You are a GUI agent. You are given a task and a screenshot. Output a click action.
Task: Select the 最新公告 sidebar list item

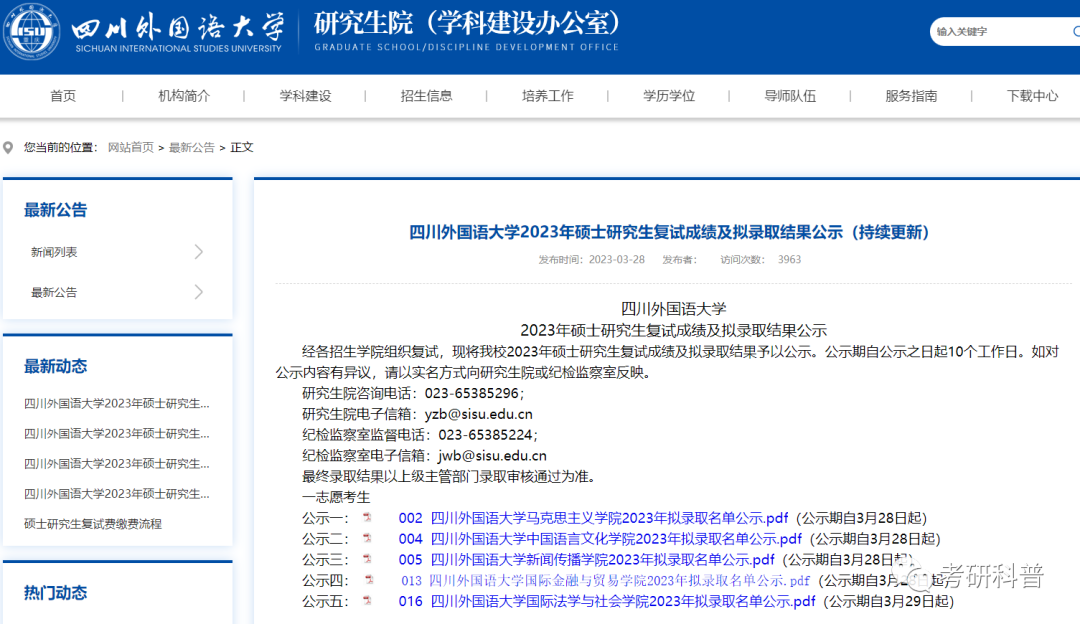pyautogui.click(x=54, y=292)
